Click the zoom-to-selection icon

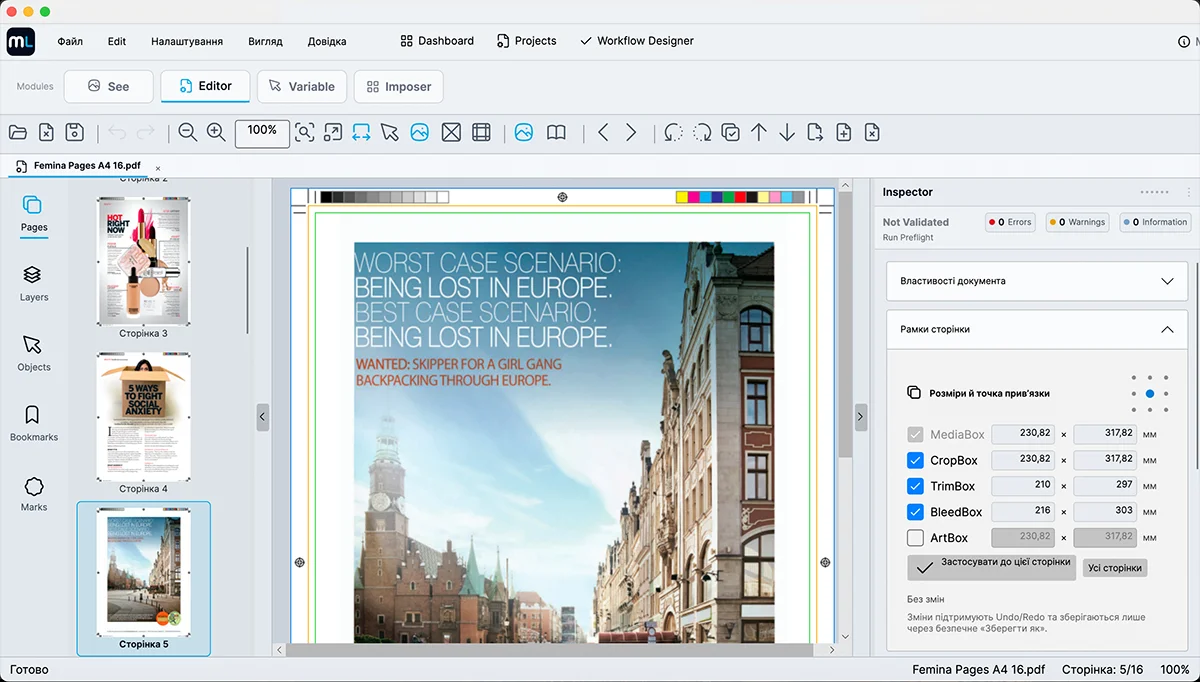pyautogui.click(x=305, y=132)
